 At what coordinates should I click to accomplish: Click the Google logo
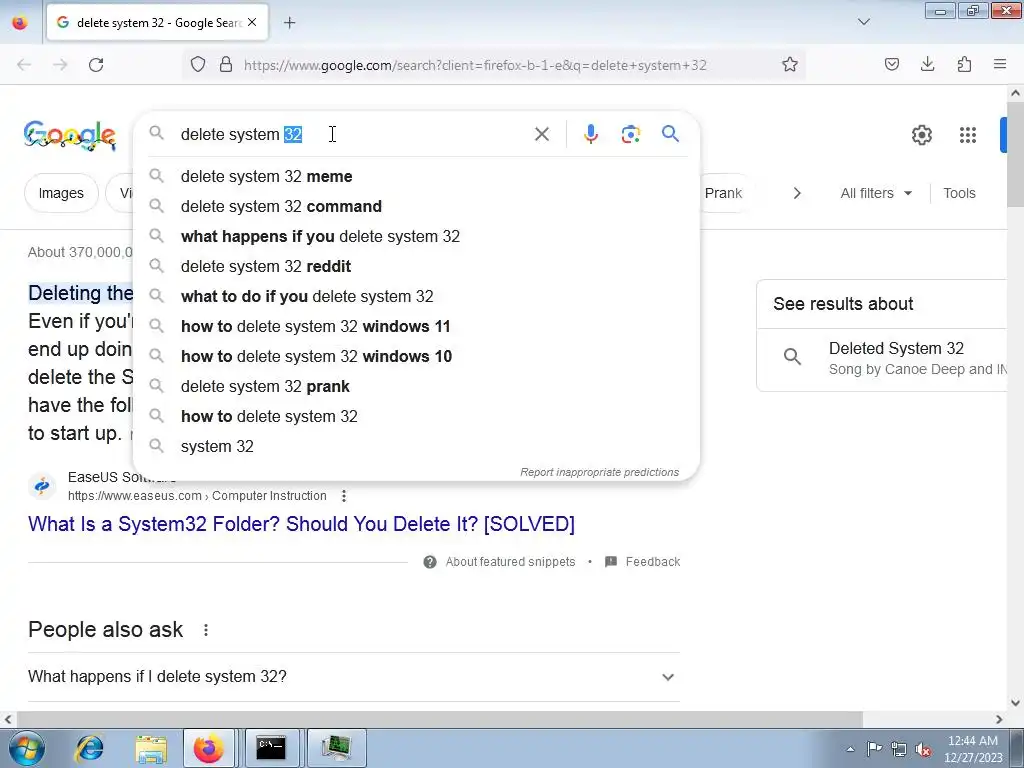pyautogui.click(x=70, y=136)
